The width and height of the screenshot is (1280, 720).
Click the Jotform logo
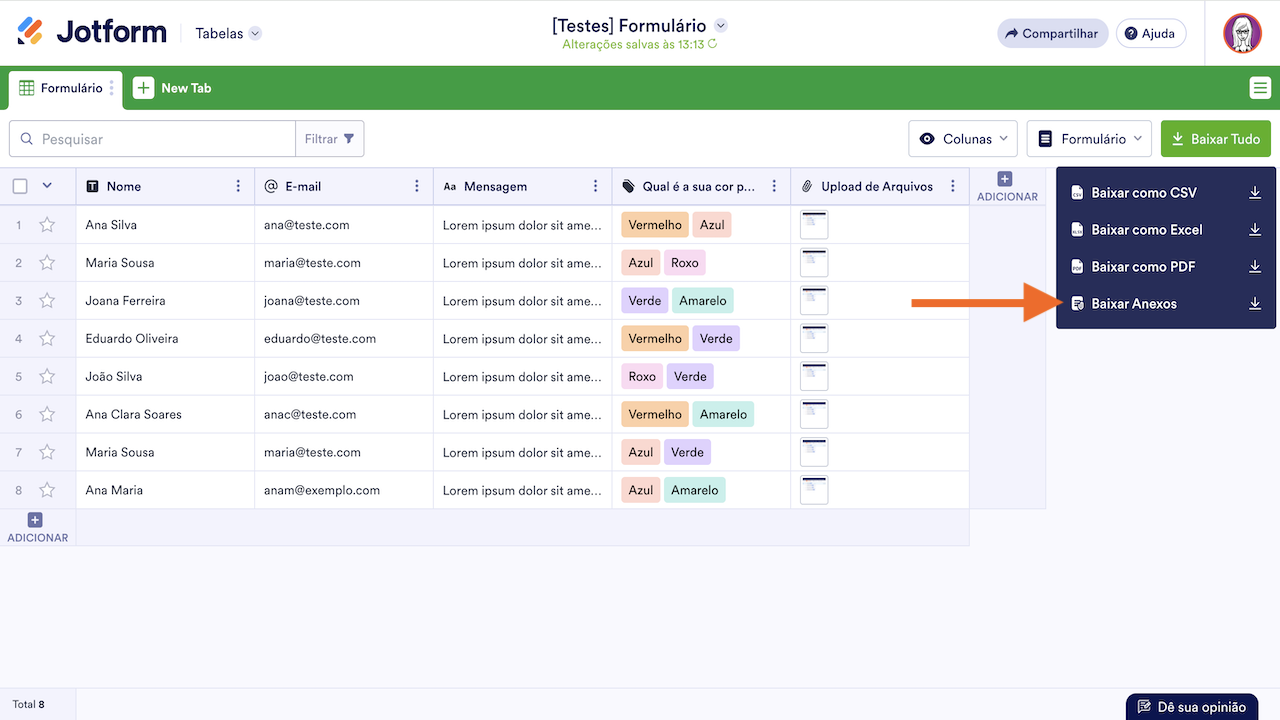(92, 32)
